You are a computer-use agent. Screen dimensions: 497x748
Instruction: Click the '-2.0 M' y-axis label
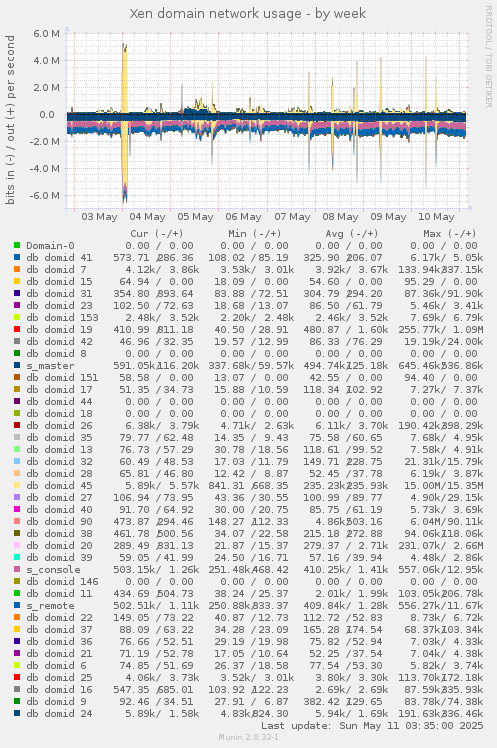point(44,142)
